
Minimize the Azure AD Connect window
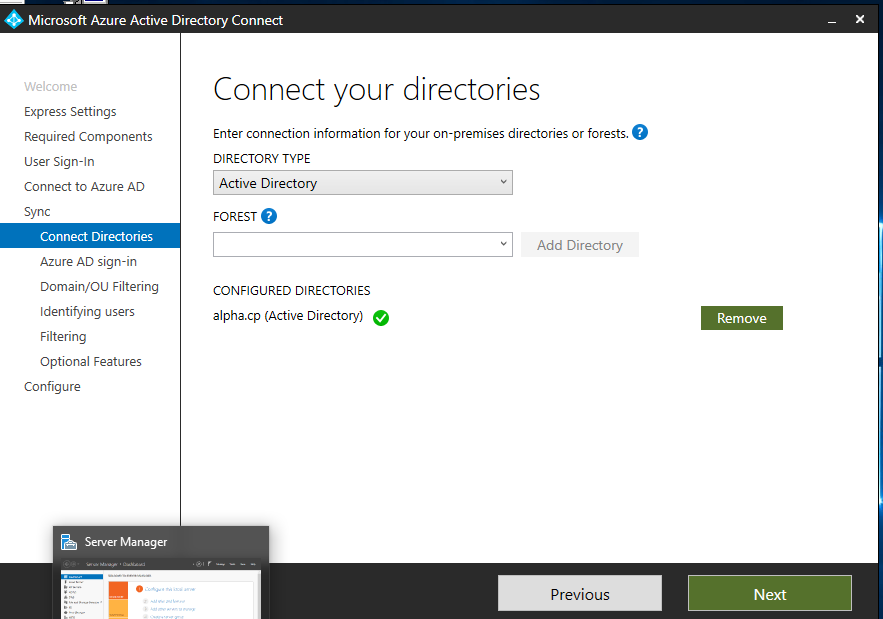pos(832,20)
